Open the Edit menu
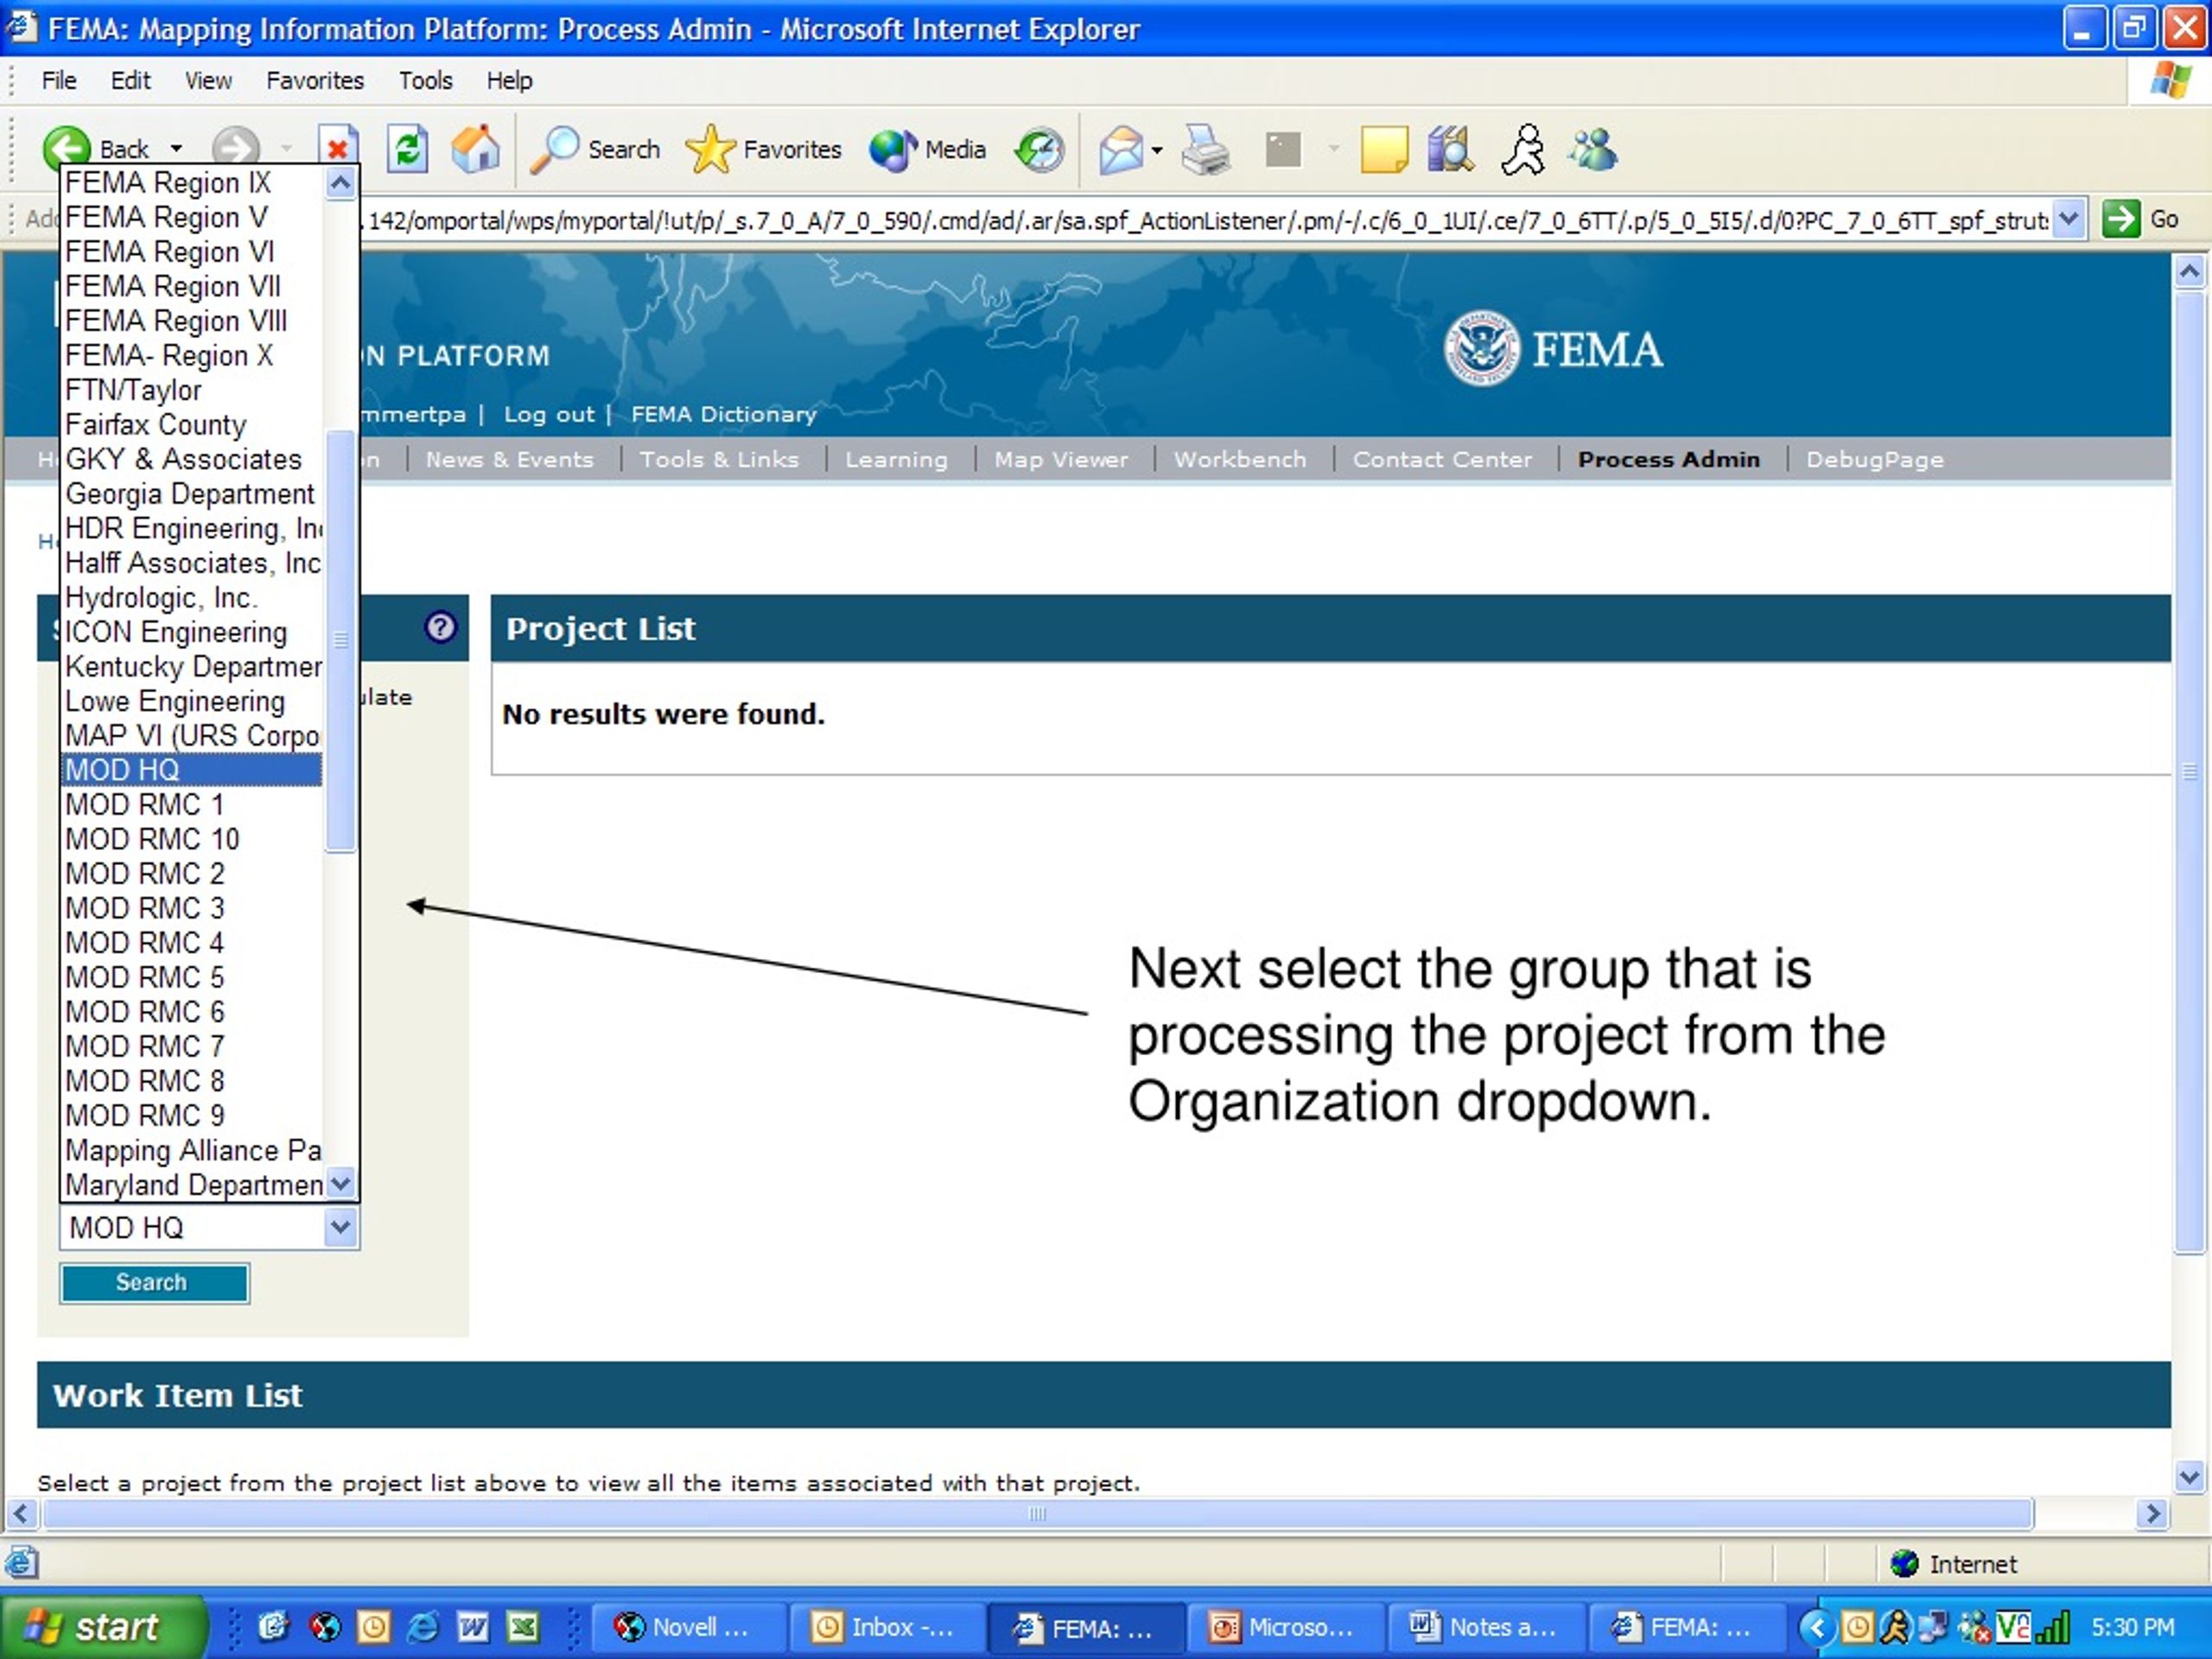The image size is (2212, 1659). click(130, 80)
